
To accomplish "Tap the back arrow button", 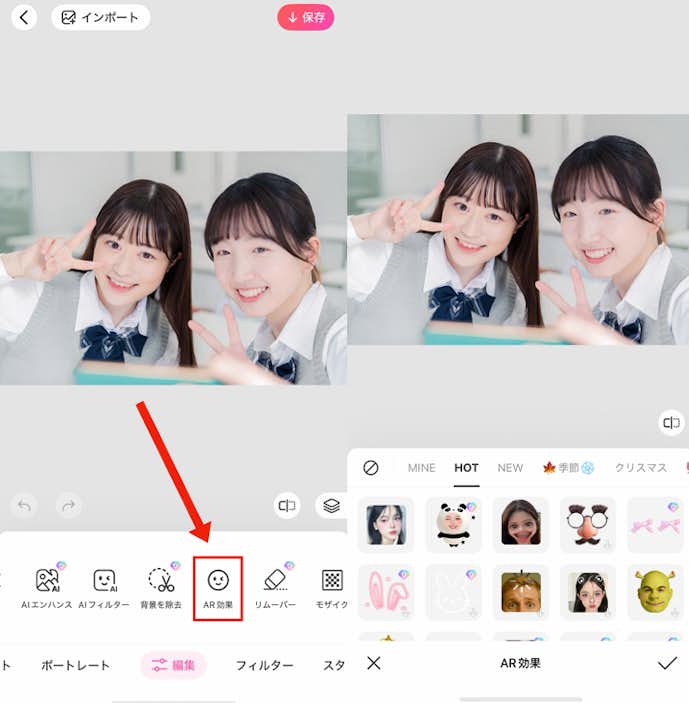I will [24, 18].
